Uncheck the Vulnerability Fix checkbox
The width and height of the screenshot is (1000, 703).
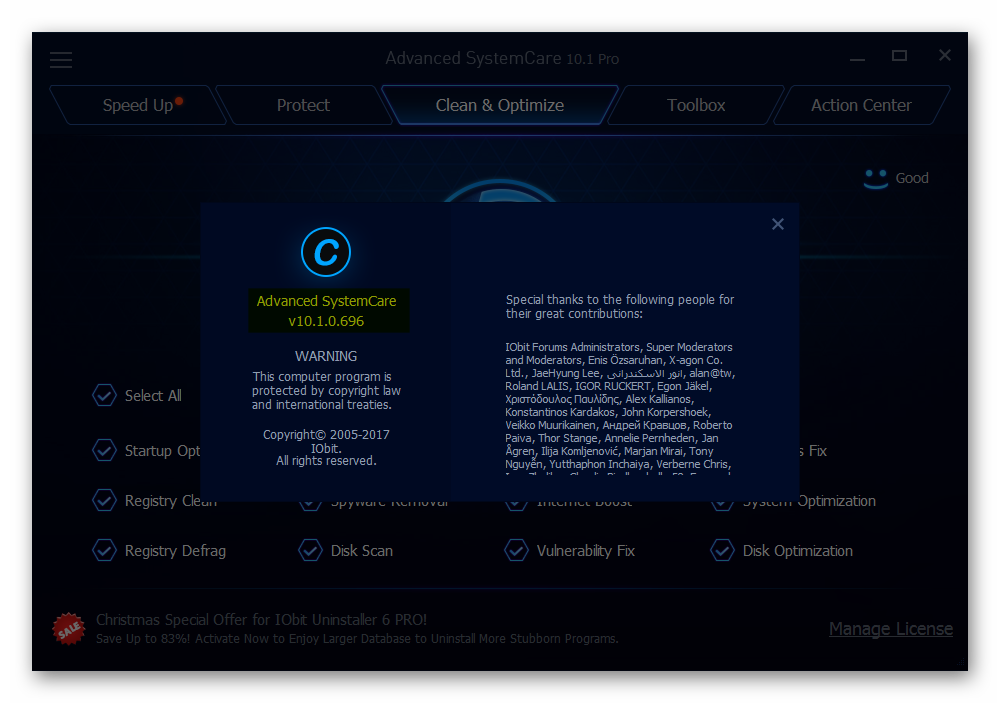click(x=517, y=550)
